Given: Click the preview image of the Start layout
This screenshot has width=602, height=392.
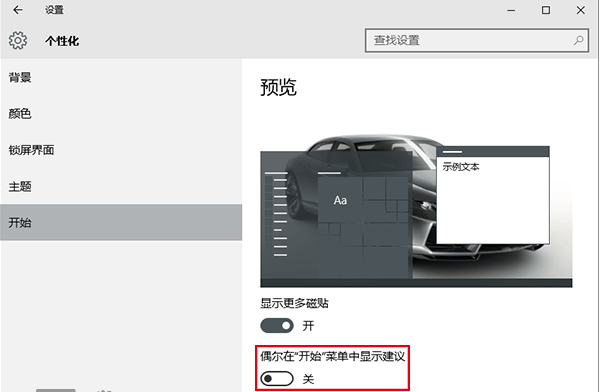Looking at the screenshot, I should pyautogui.click(x=416, y=210).
